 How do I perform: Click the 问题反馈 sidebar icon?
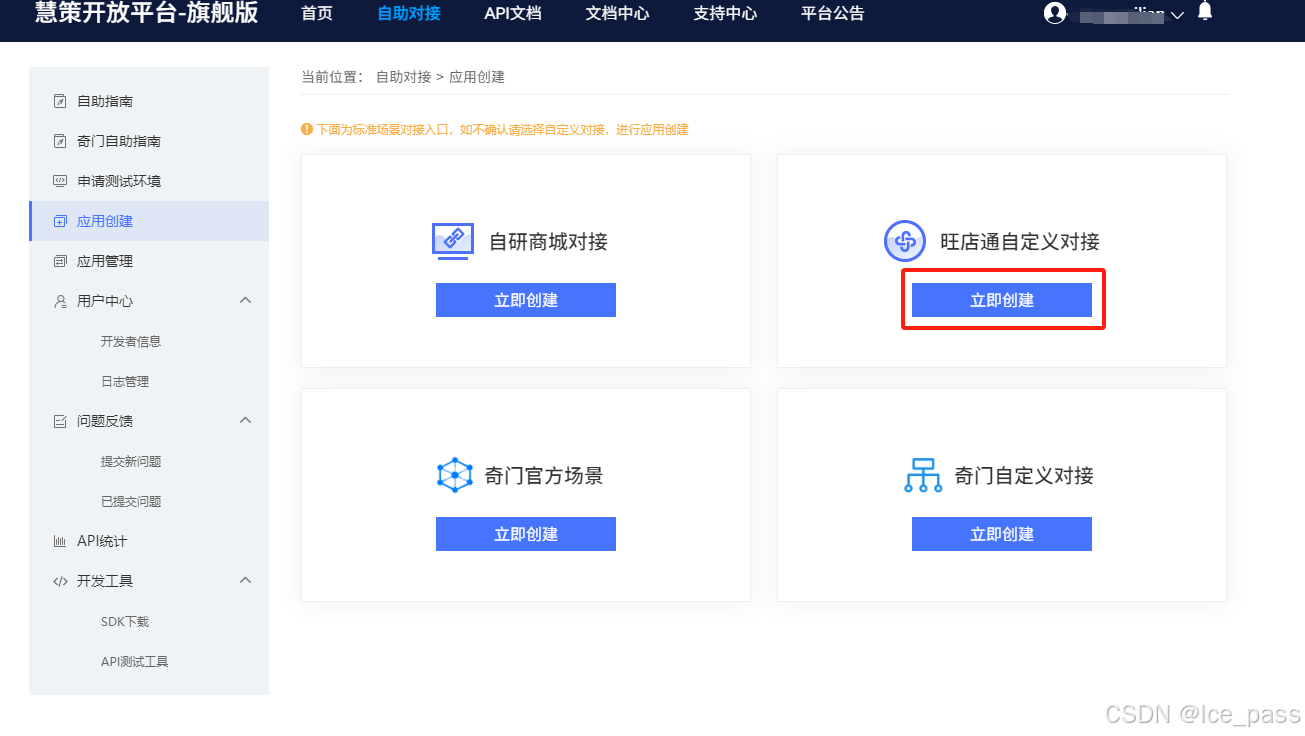(x=59, y=421)
